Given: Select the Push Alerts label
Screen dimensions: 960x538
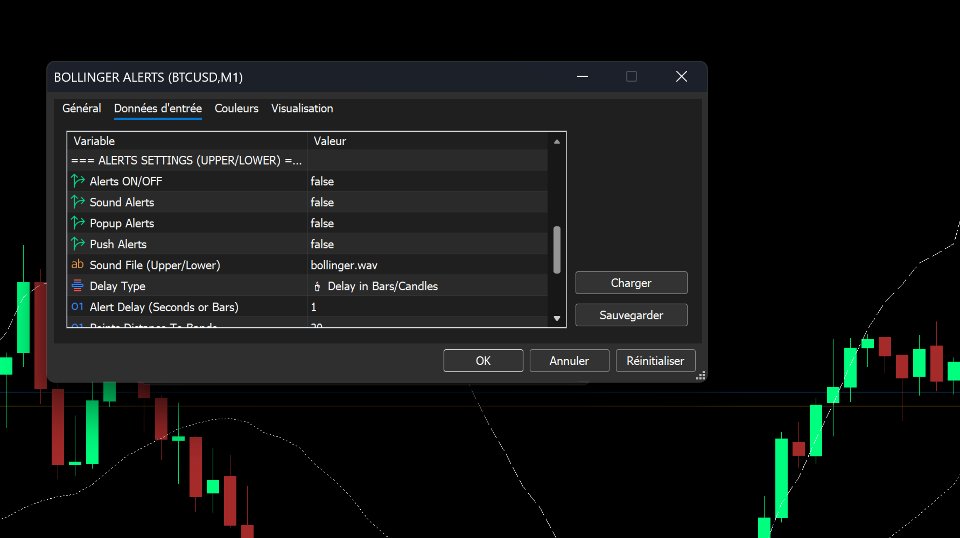Looking at the screenshot, I should tap(118, 244).
